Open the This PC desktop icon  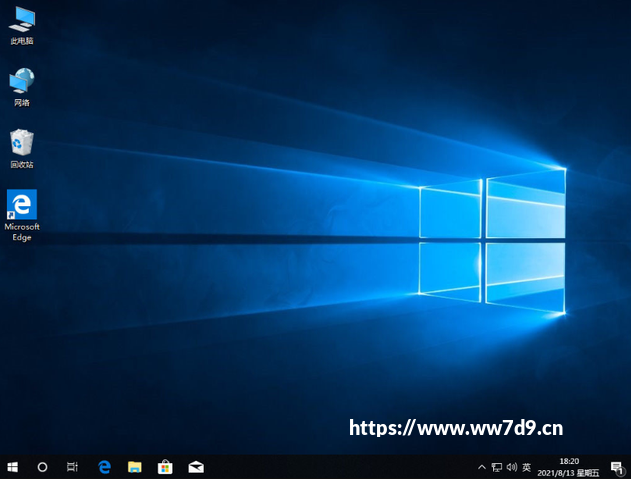22,26
